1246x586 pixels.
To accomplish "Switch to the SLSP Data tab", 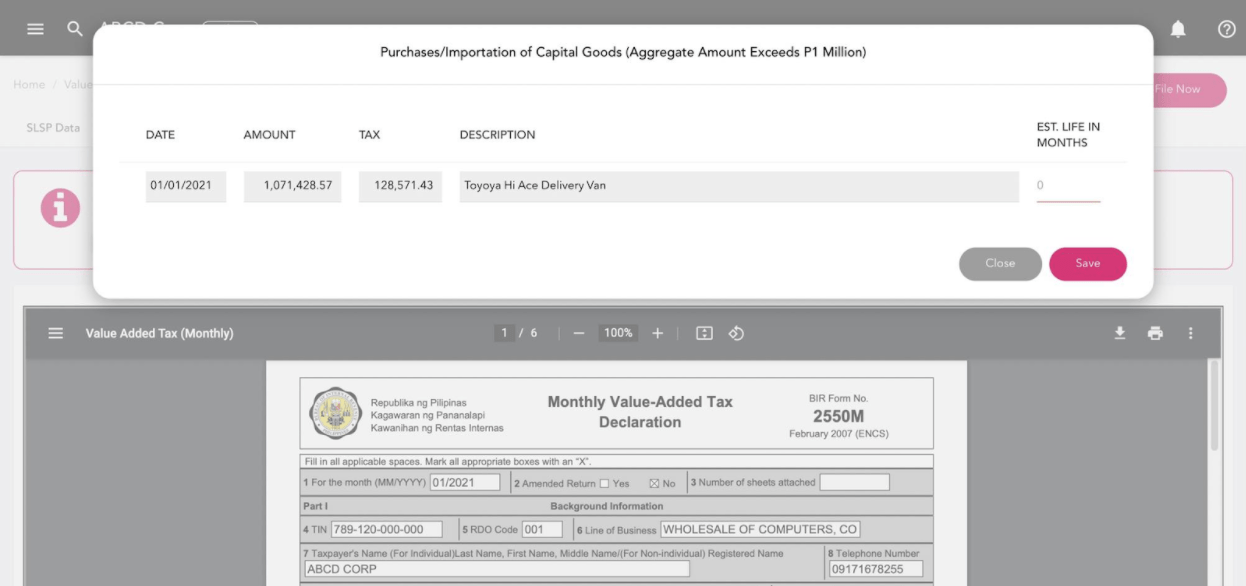I will (x=52, y=127).
